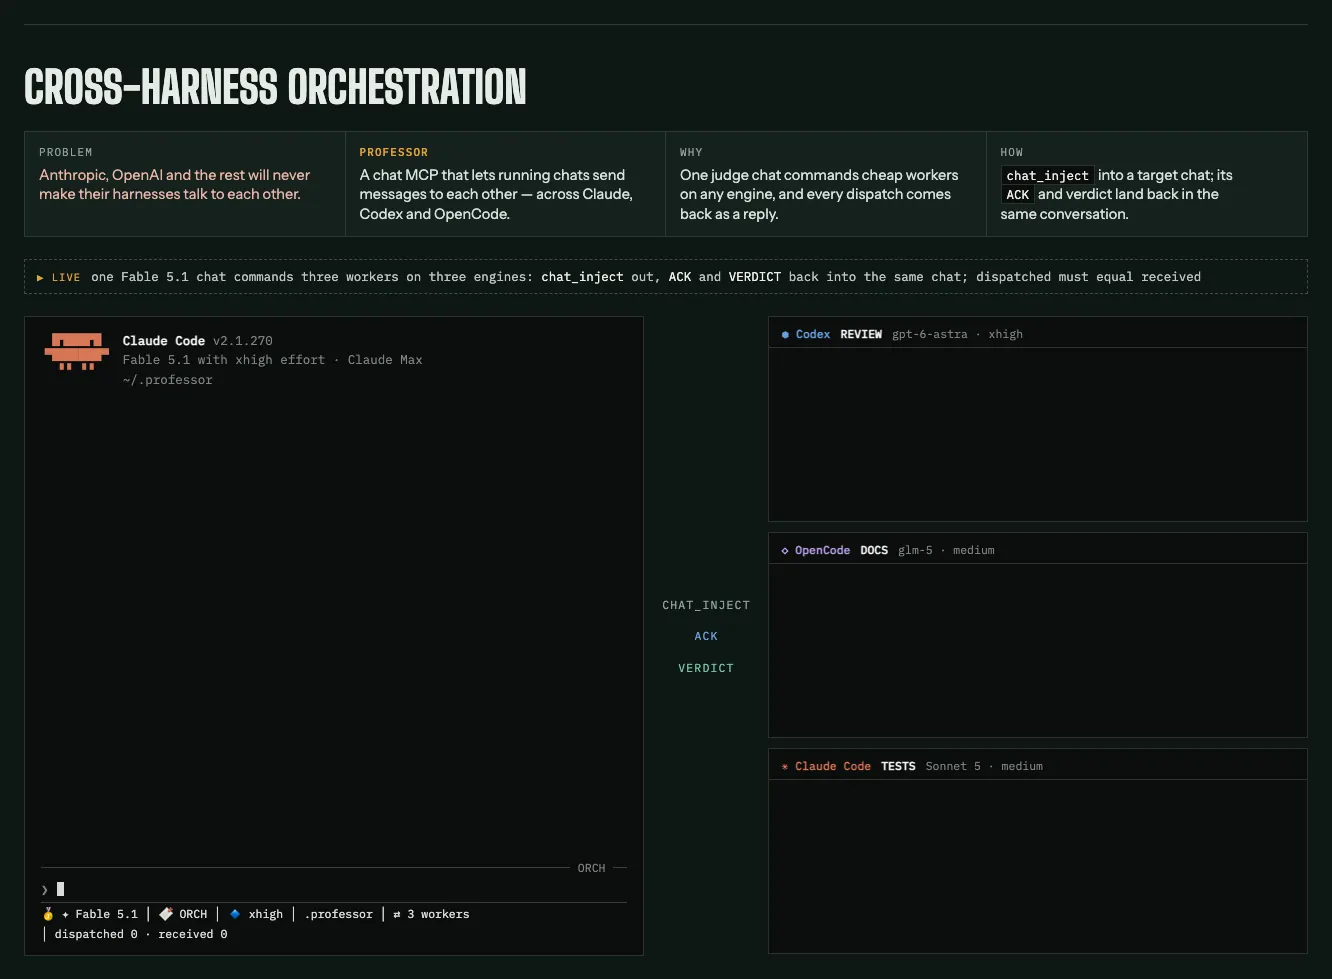Click the orange asterisk icon in the TESTS panel header
The image size is (1332, 979).
point(785,767)
